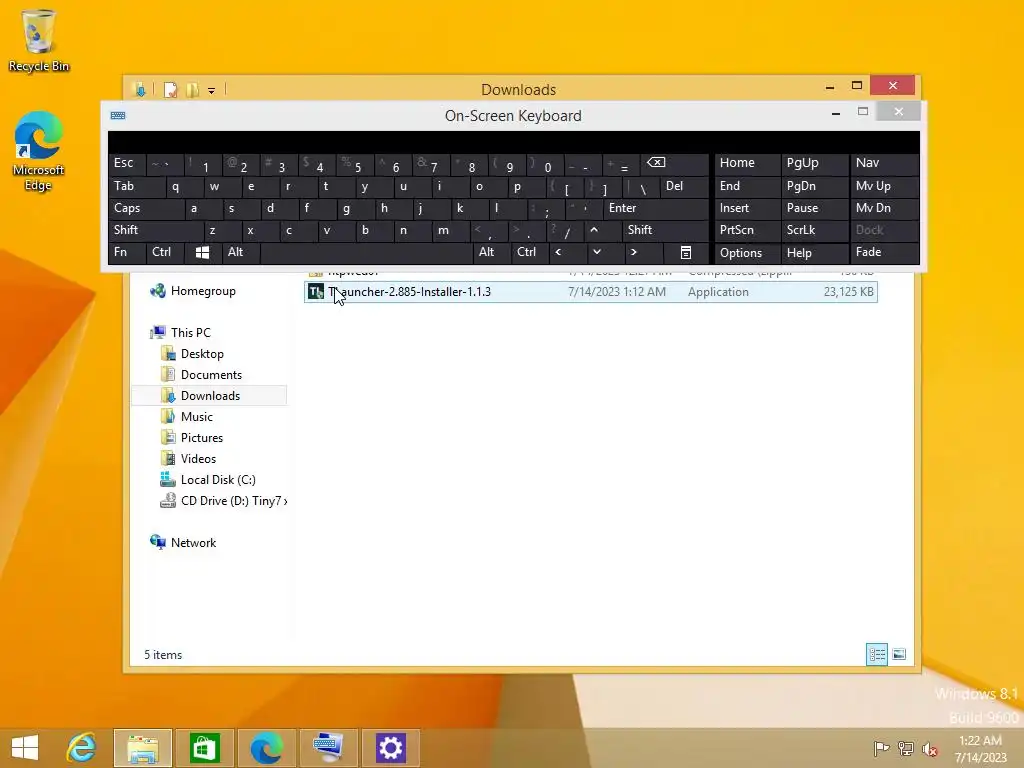The height and width of the screenshot is (768, 1024).
Task: Click the muted volume tray icon
Action: click(929, 748)
